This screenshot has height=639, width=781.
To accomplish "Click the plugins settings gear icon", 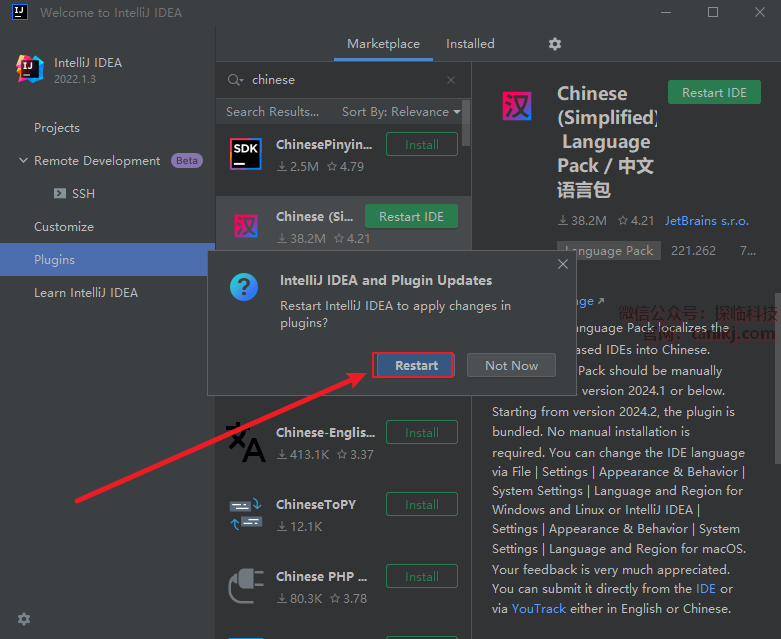I will [x=555, y=44].
